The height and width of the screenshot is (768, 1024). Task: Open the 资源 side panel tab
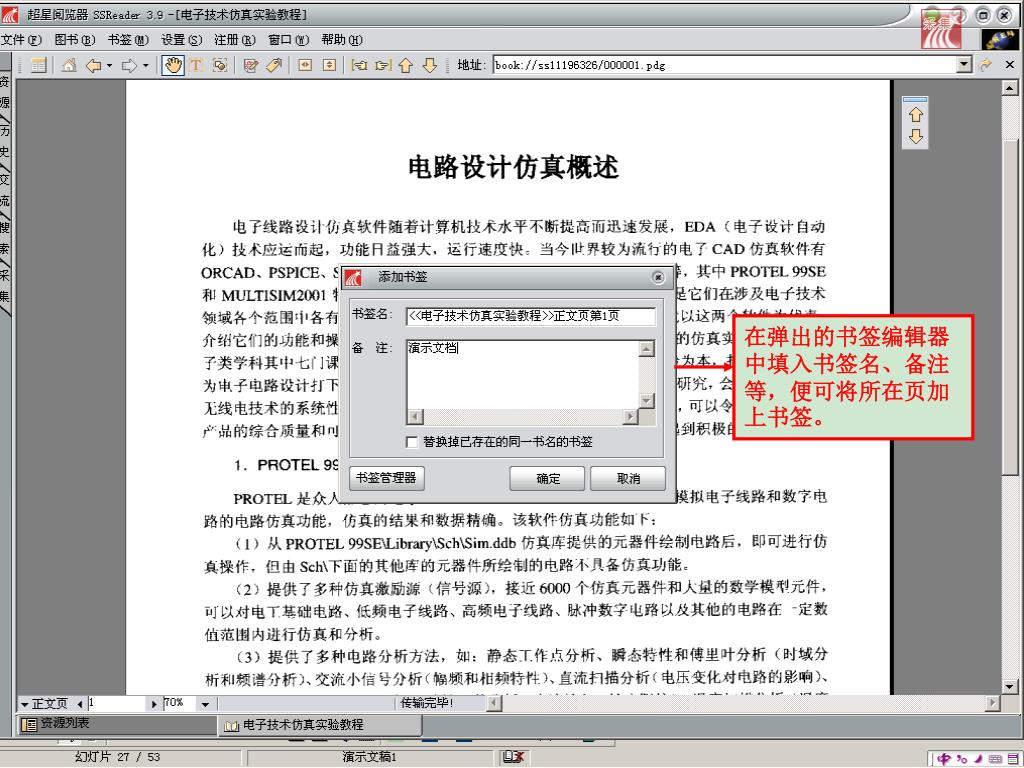[x=5, y=92]
